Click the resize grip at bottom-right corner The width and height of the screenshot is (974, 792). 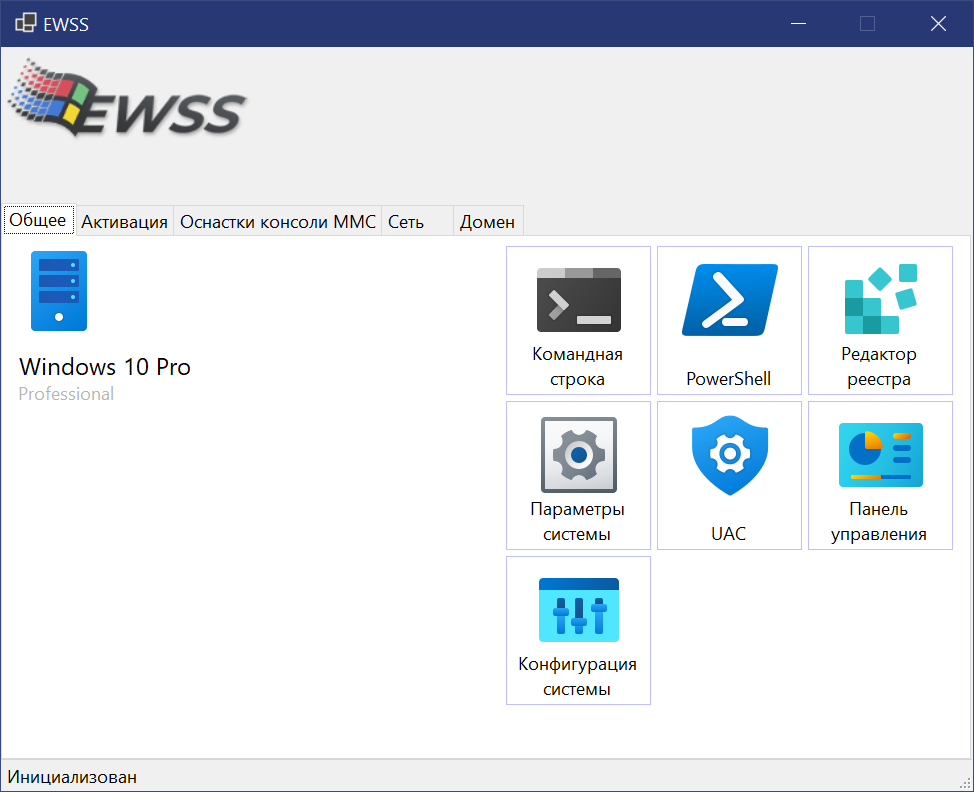pos(964,782)
